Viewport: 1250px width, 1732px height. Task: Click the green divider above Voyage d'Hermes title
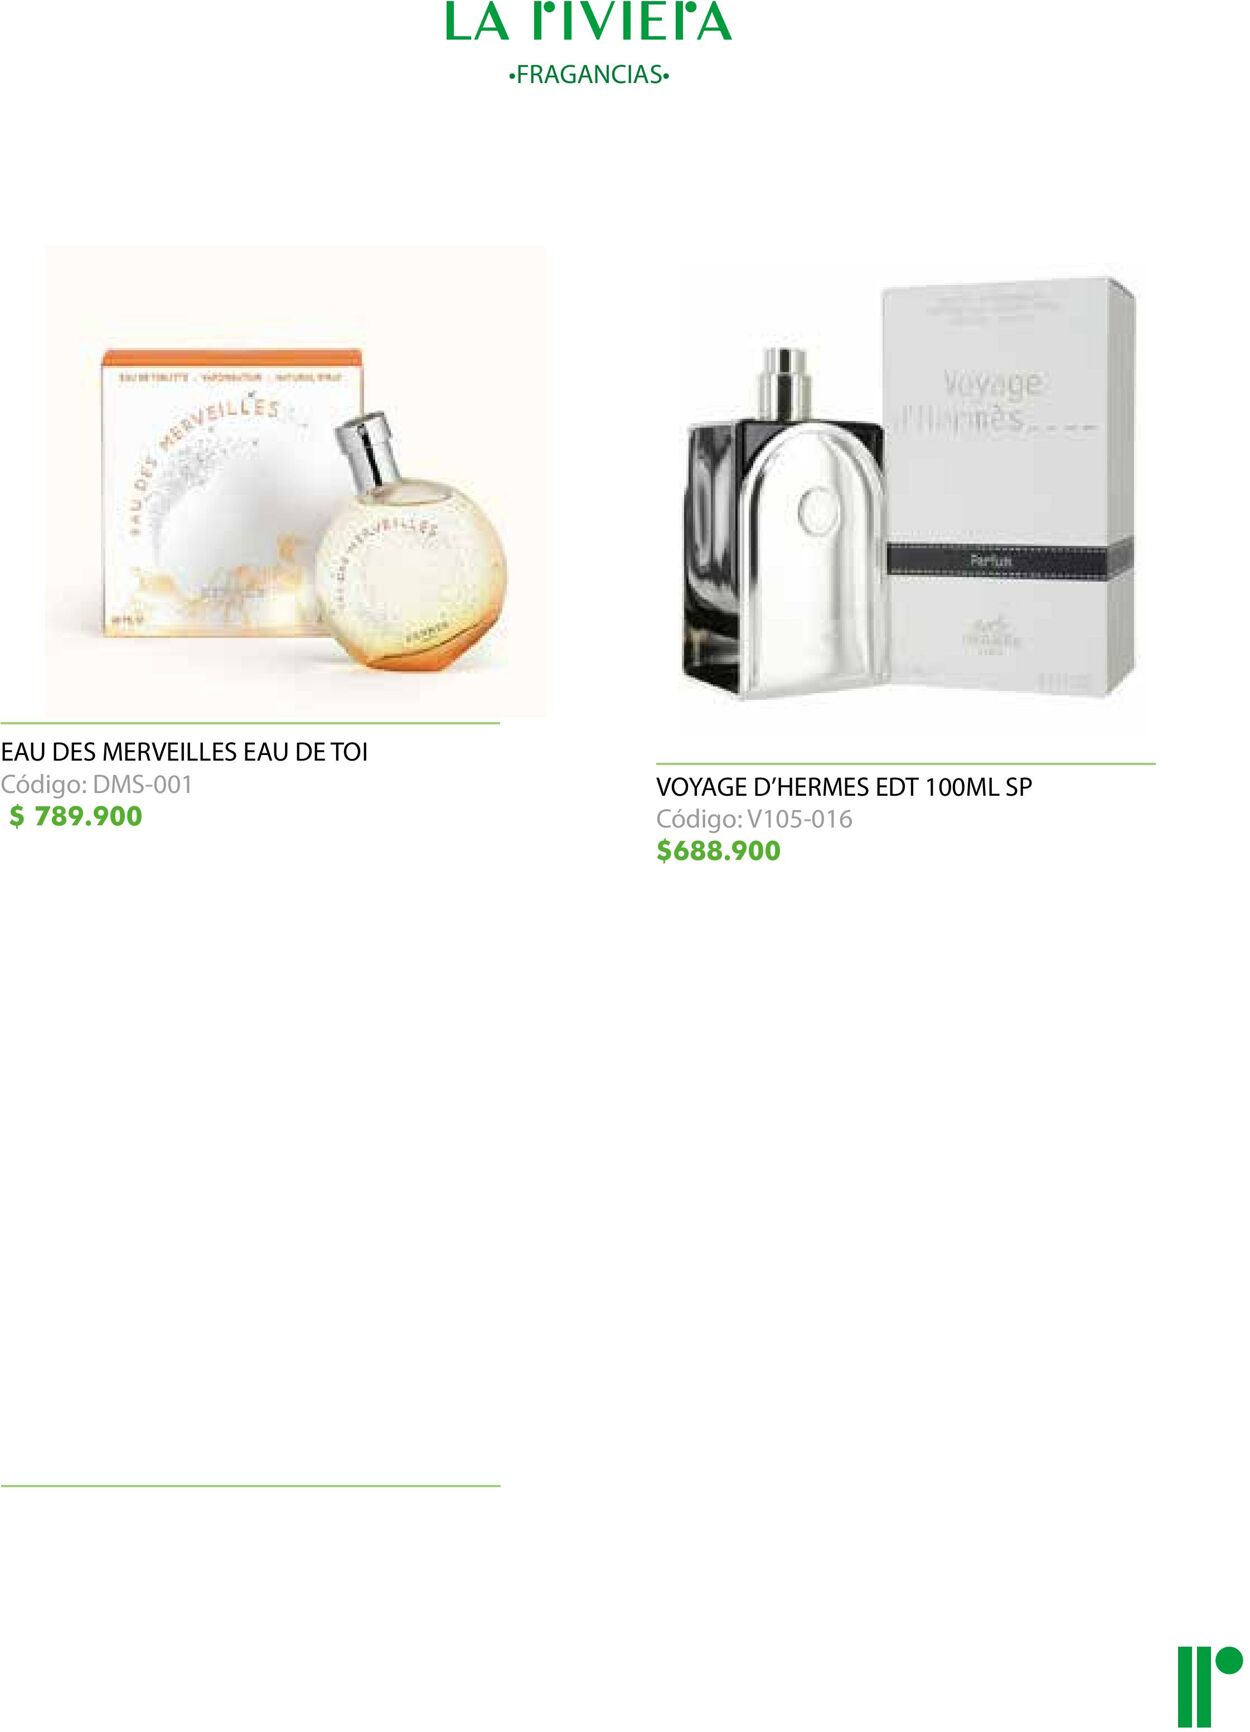click(906, 764)
